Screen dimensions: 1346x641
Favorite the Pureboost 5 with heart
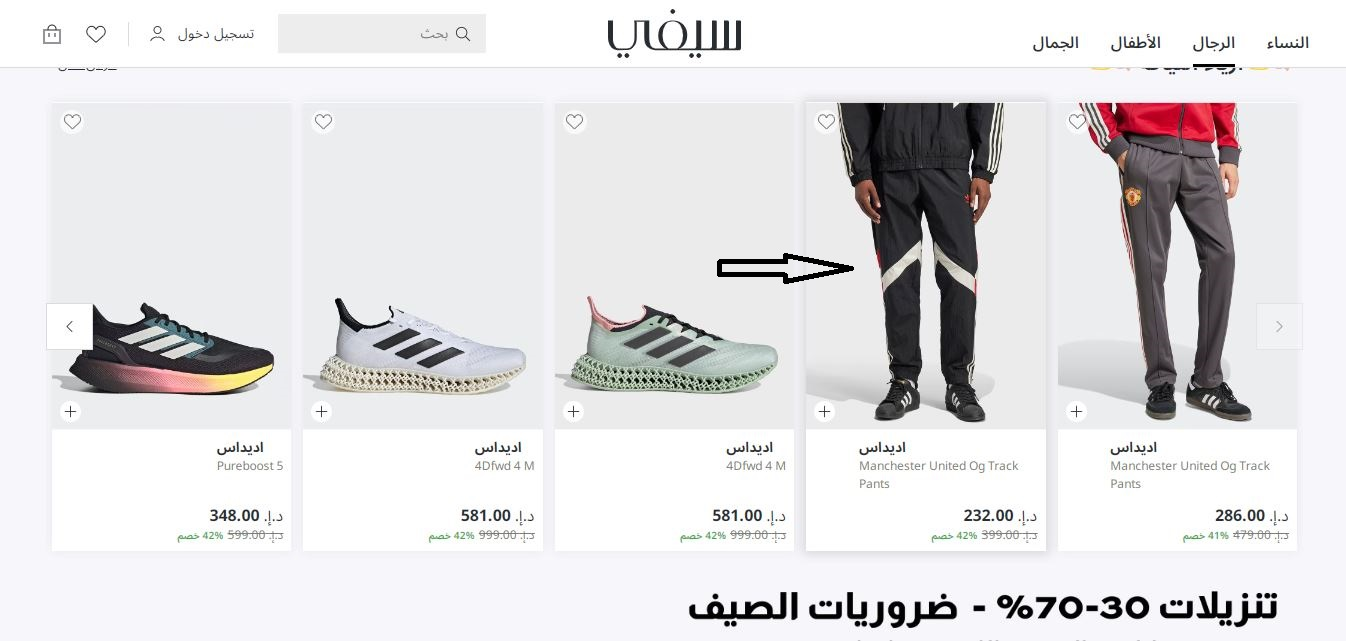pos(72,122)
